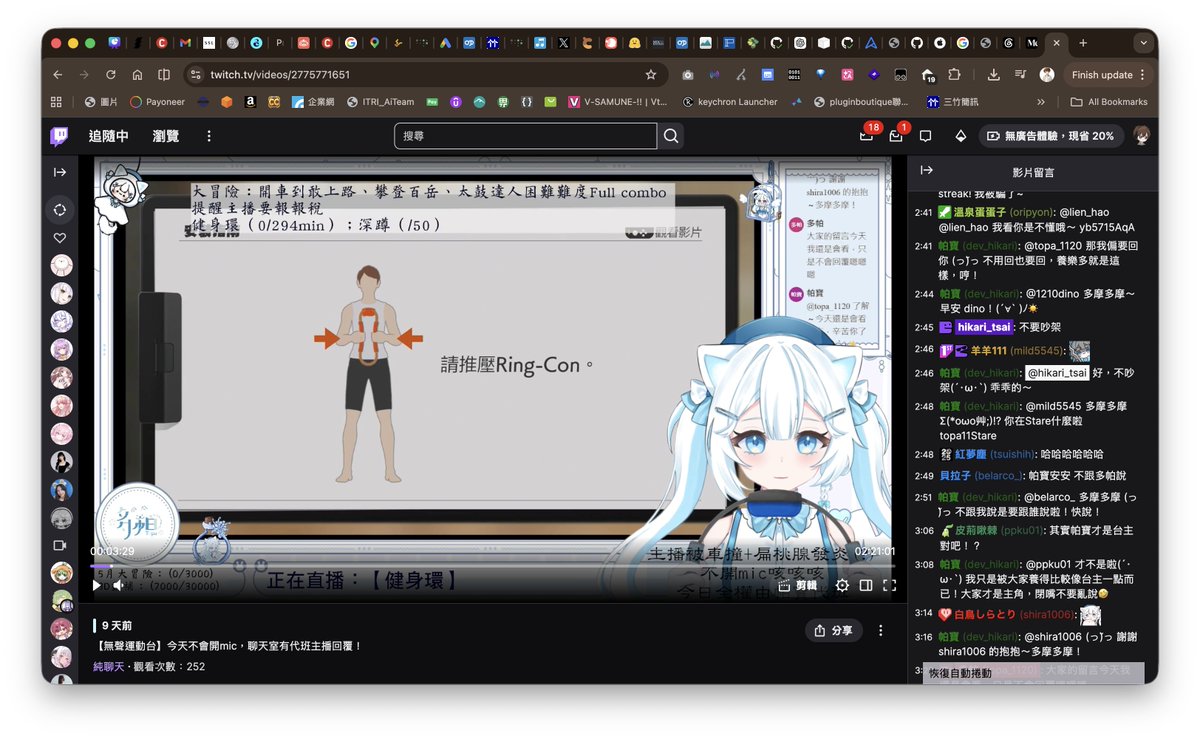Image resolution: width=1200 pixels, height=739 pixels.
Task: Collapse the 影片留言 chat panel
Action: coord(926,171)
